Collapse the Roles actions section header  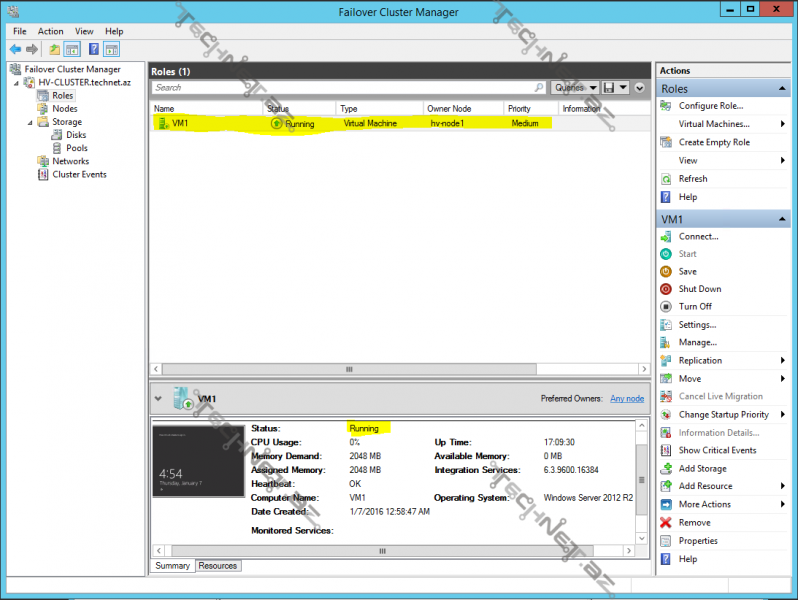coord(783,89)
